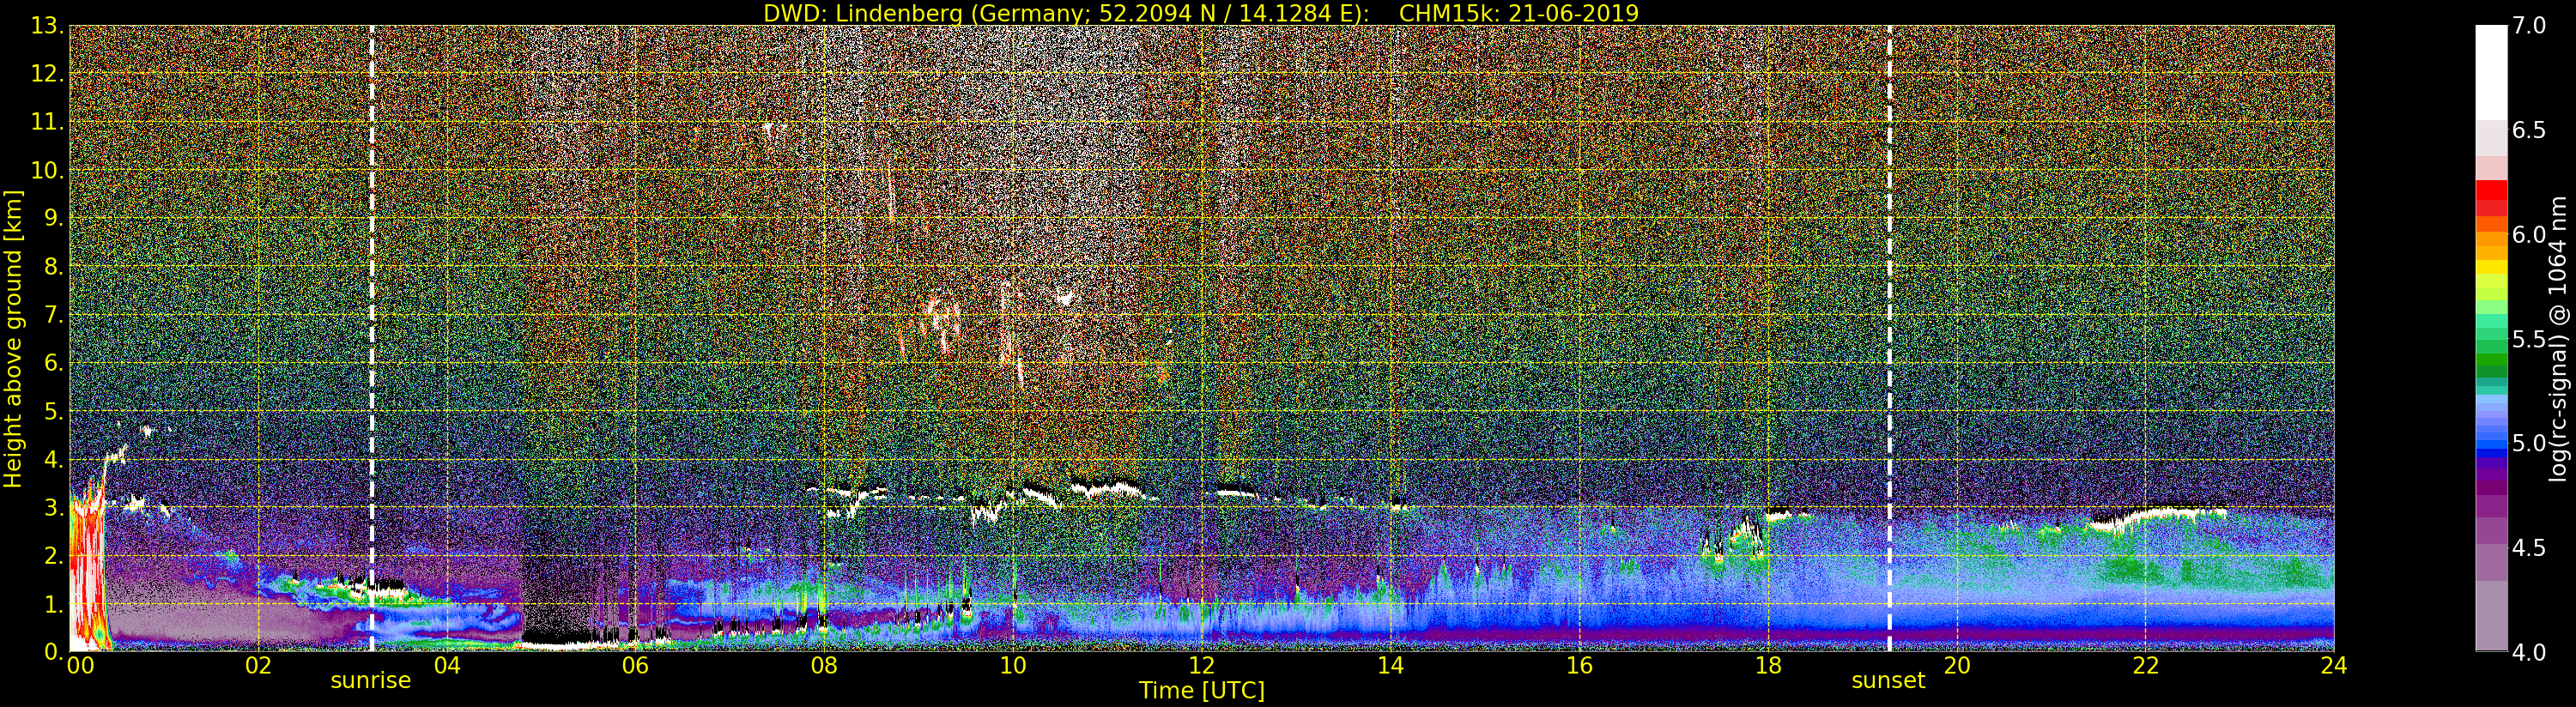Click the dashed white sunset marker line

click(x=1889, y=338)
